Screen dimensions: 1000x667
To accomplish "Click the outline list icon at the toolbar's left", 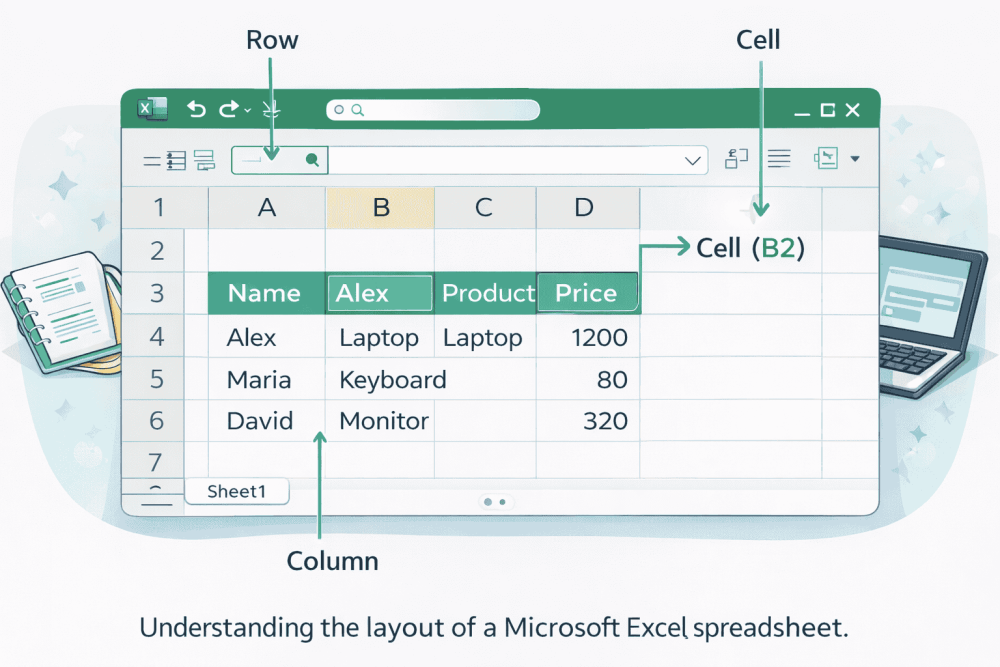I will click(x=171, y=160).
